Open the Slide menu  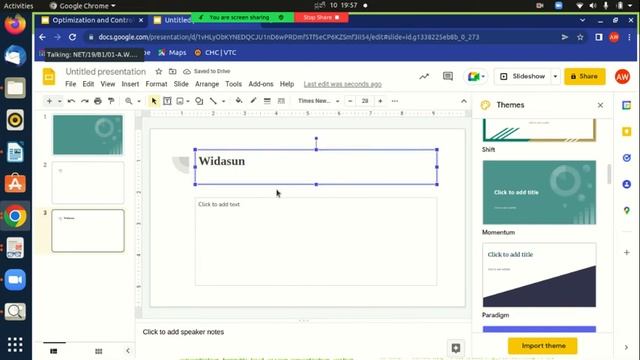point(181,84)
